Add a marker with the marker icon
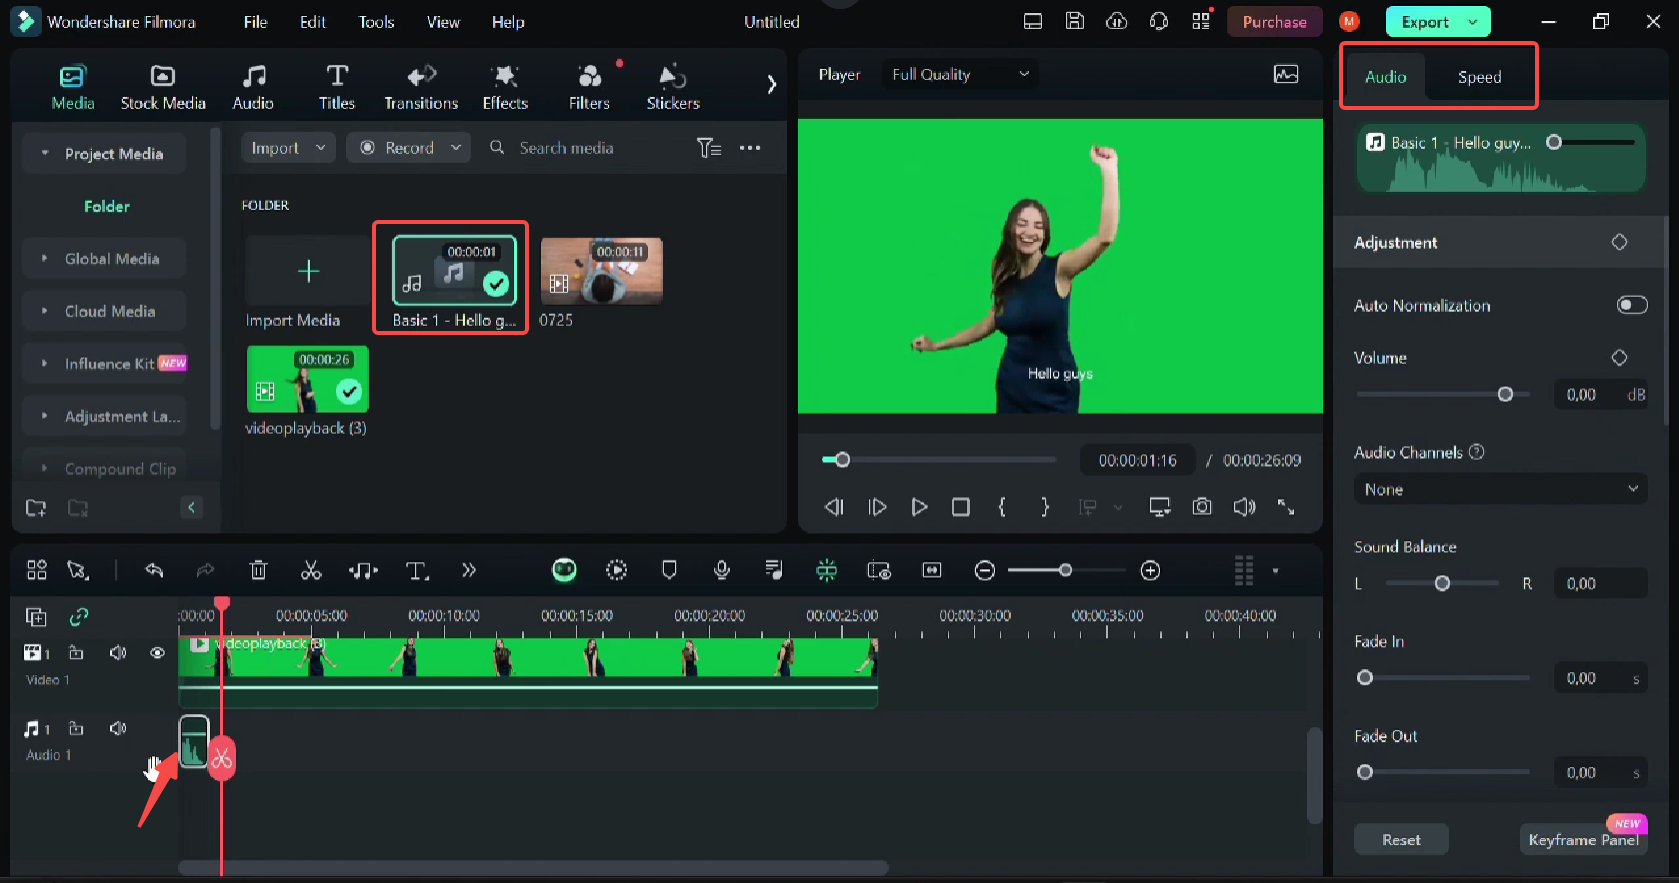Screen dimensions: 1679x883 coord(669,570)
